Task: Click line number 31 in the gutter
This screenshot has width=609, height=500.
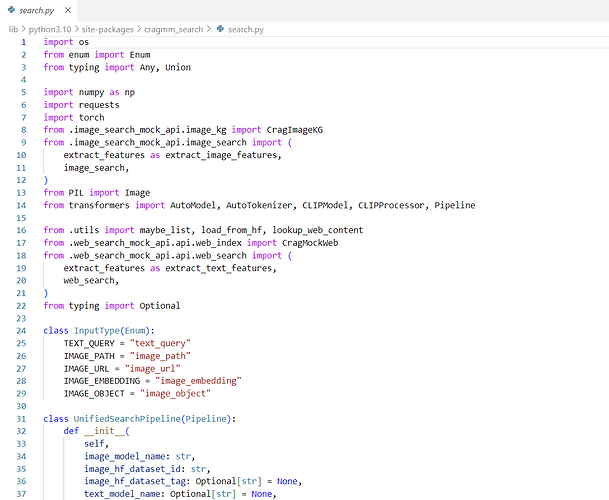Action: tap(21, 419)
